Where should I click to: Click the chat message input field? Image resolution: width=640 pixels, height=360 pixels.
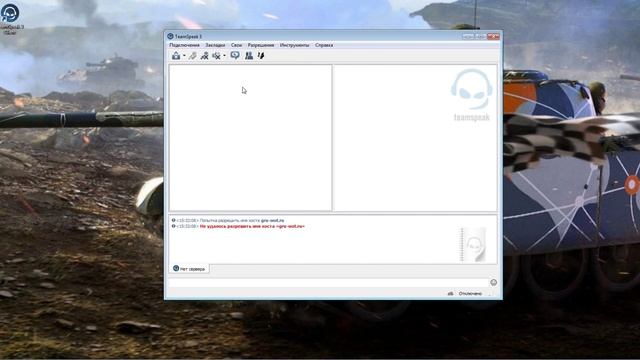click(x=329, y=282)
